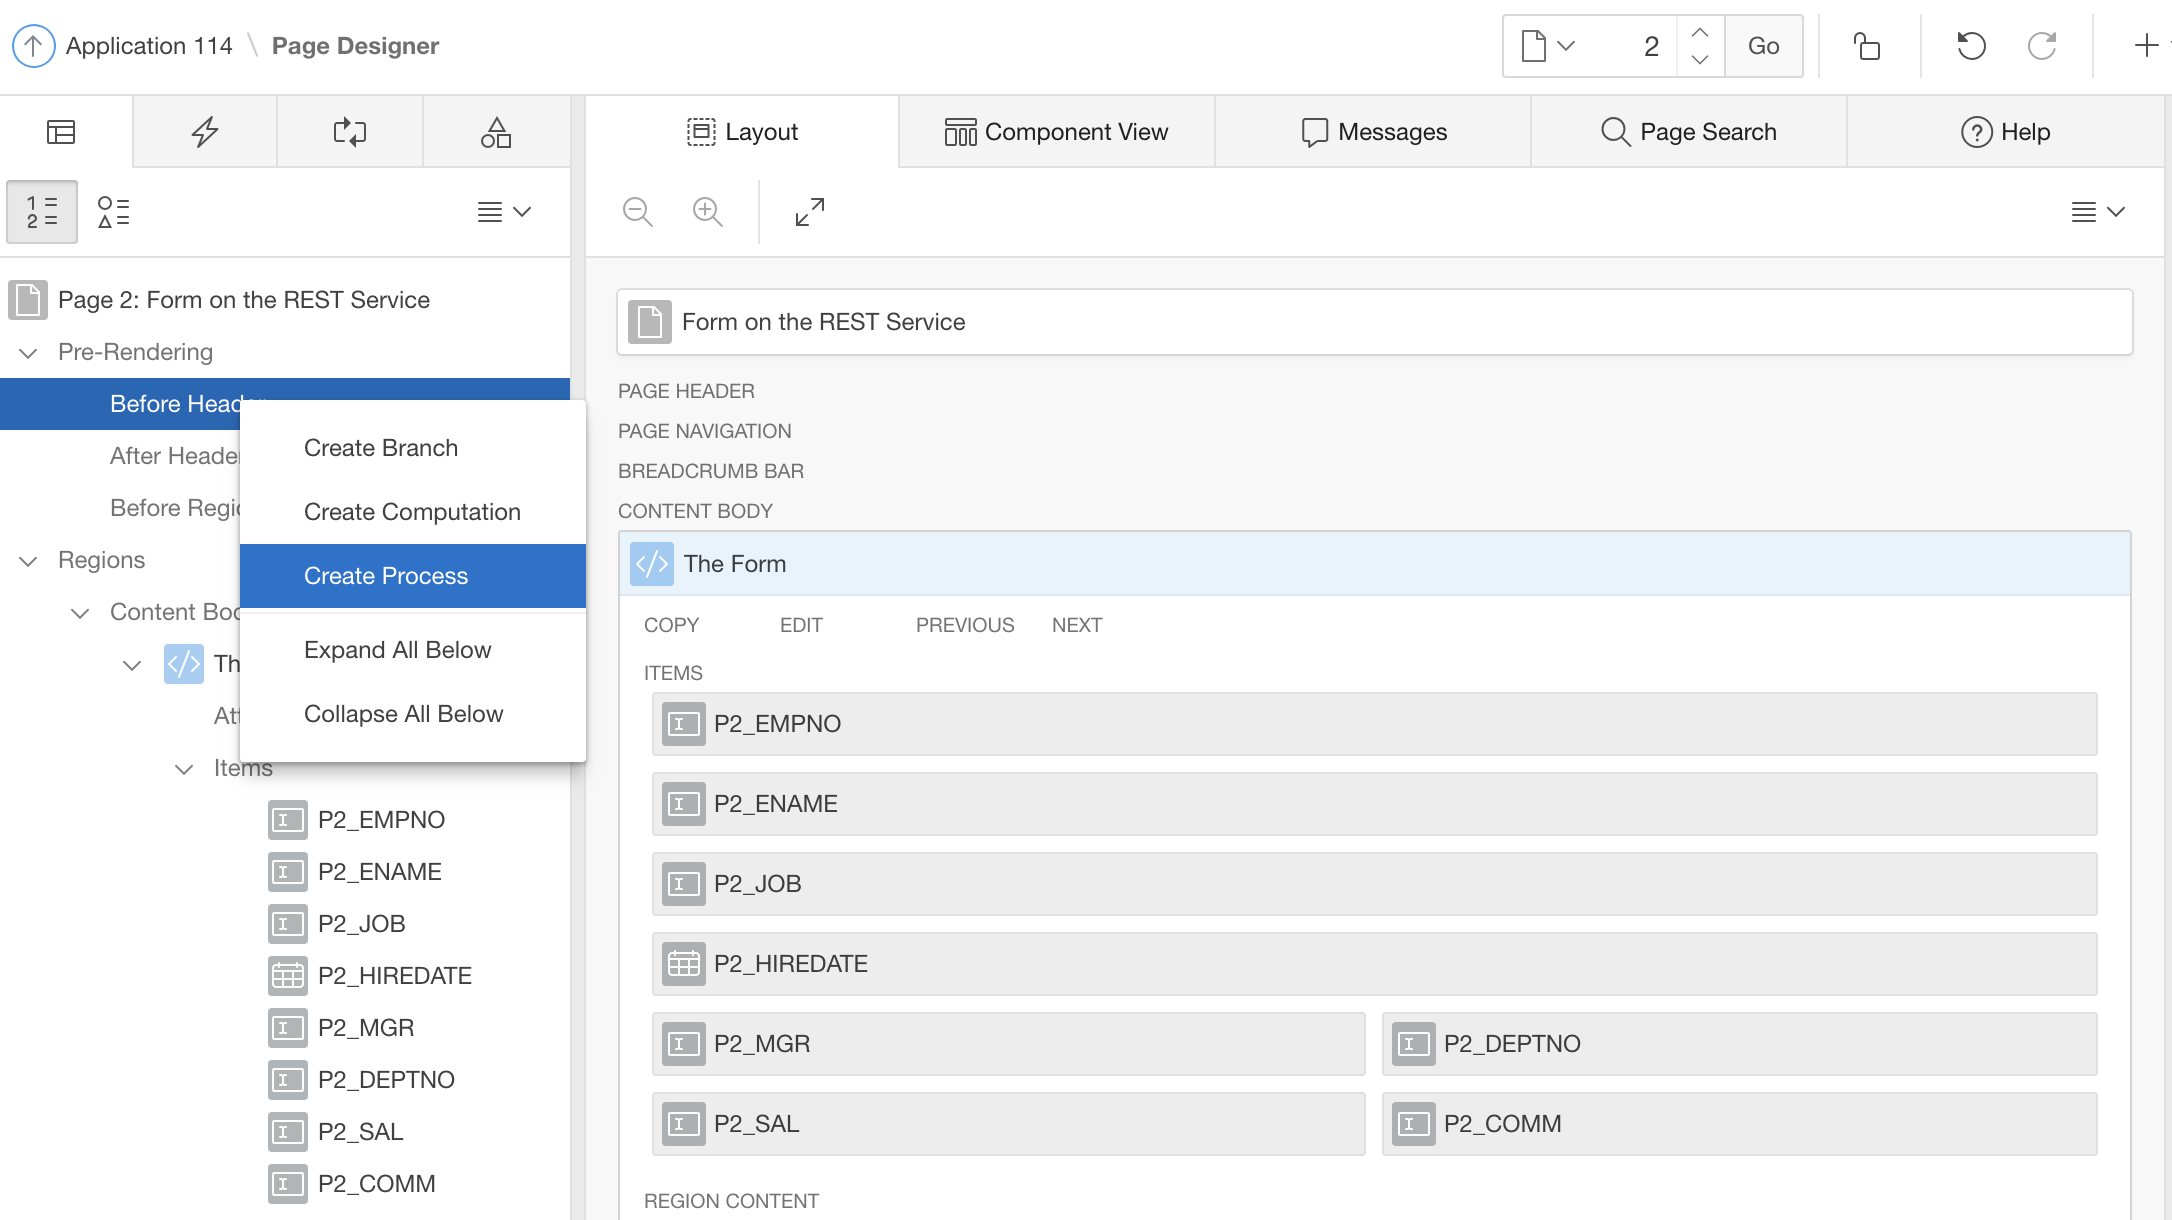Toggle the Group by Component Type view
This screenshot has width=2172, height=1220.
click(113, 212)
